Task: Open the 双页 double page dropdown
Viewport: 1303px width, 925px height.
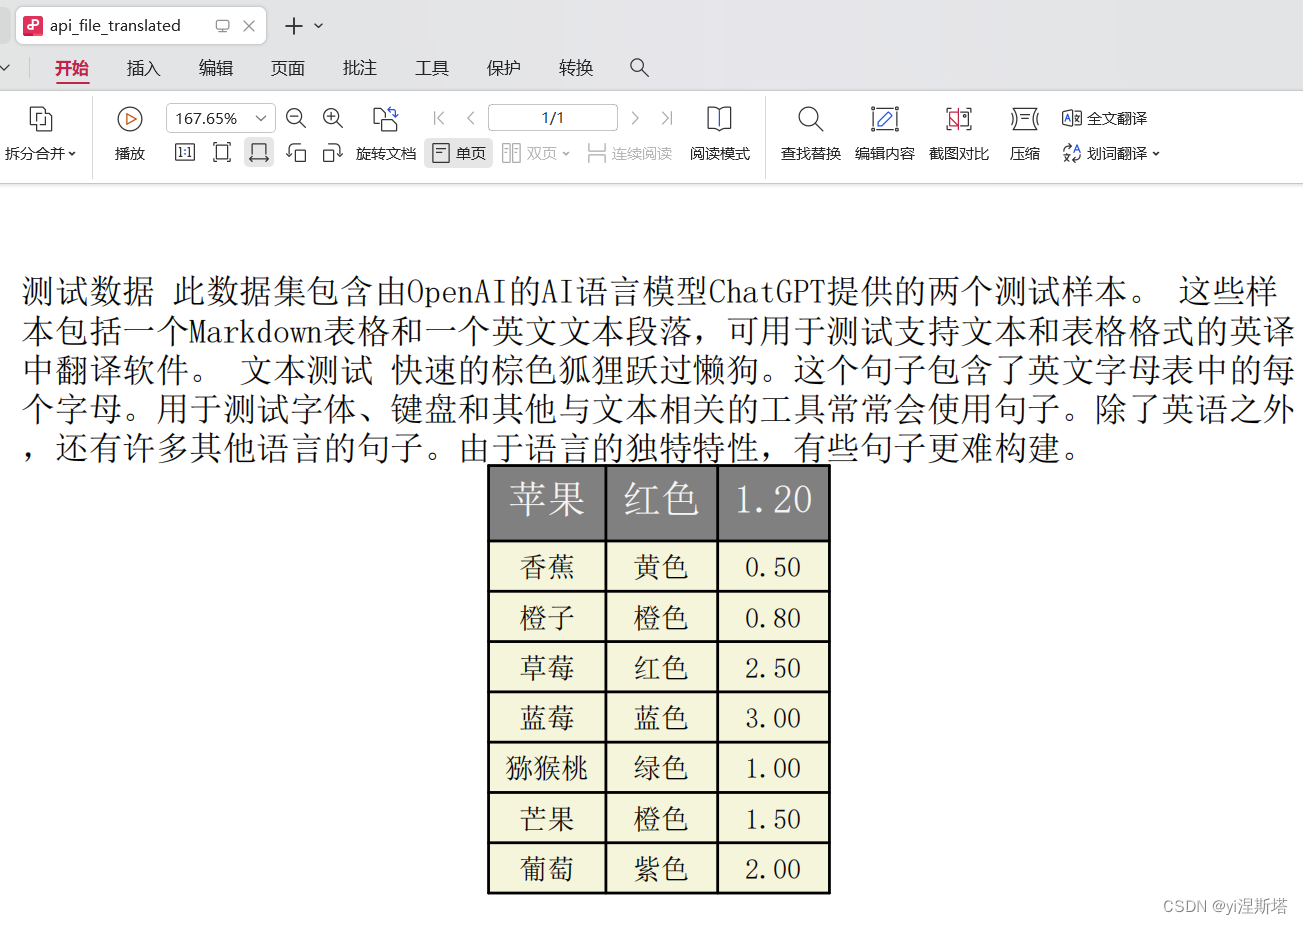Action: tap(536, 153)
